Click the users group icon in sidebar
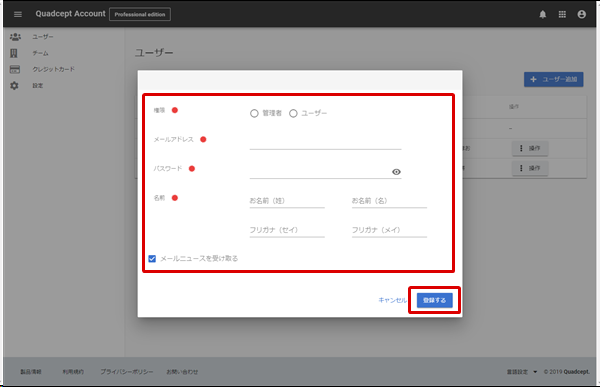The width and height of the screenshot is (600, 387). 15,37
